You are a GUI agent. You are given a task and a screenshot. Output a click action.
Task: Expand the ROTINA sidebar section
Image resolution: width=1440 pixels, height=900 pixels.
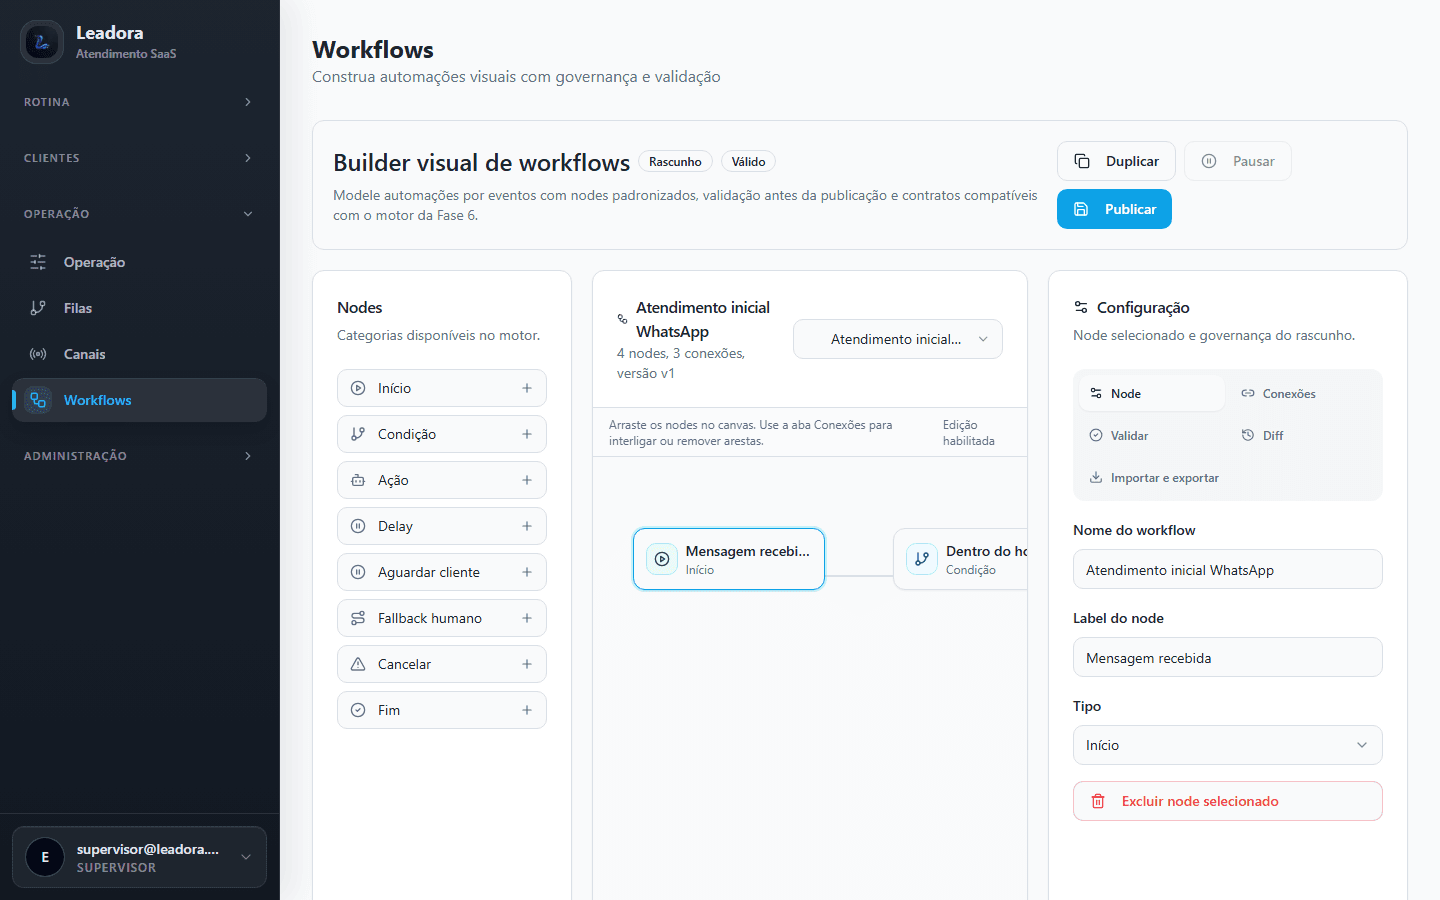[139, 102]
